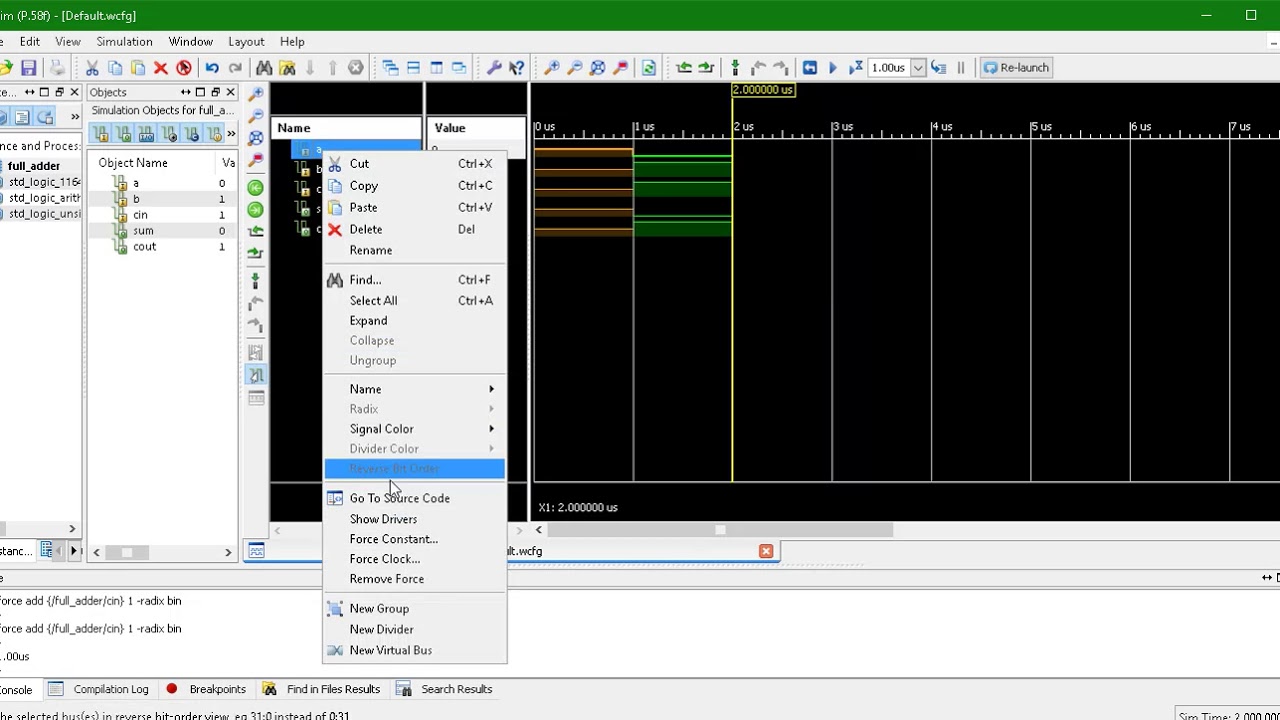Click Breakpoints red dot tab icon
This screenshot has width=1280, height=720.
coord(172,689)
